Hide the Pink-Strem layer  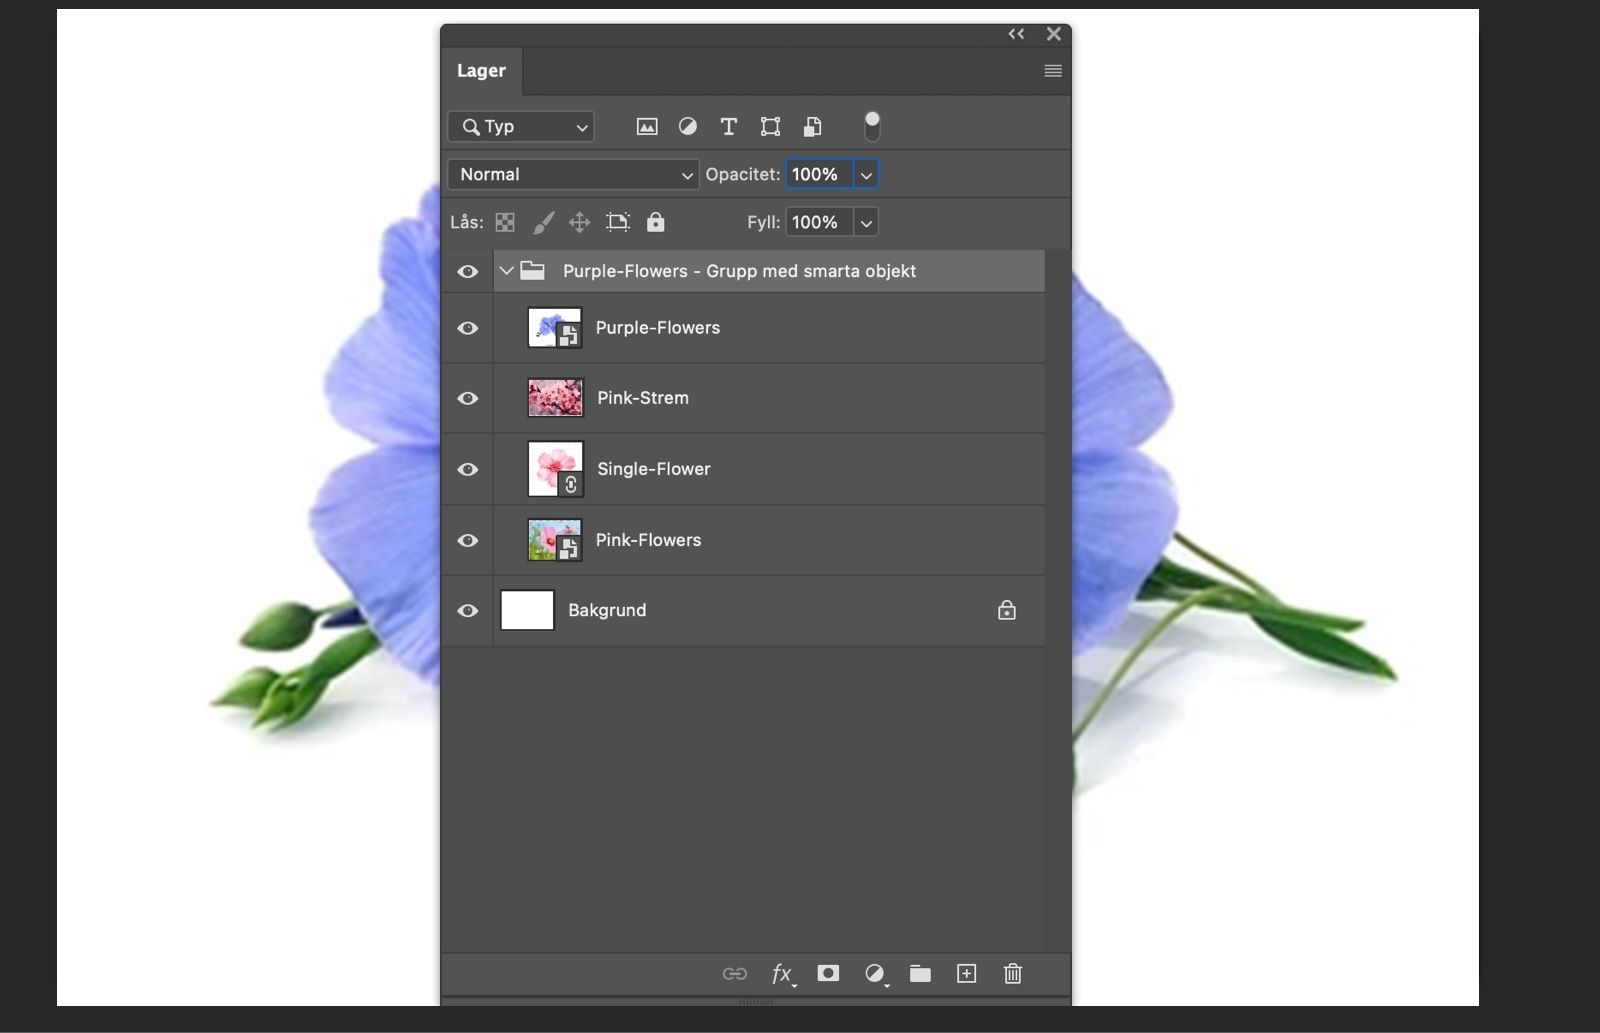[467, 399]
